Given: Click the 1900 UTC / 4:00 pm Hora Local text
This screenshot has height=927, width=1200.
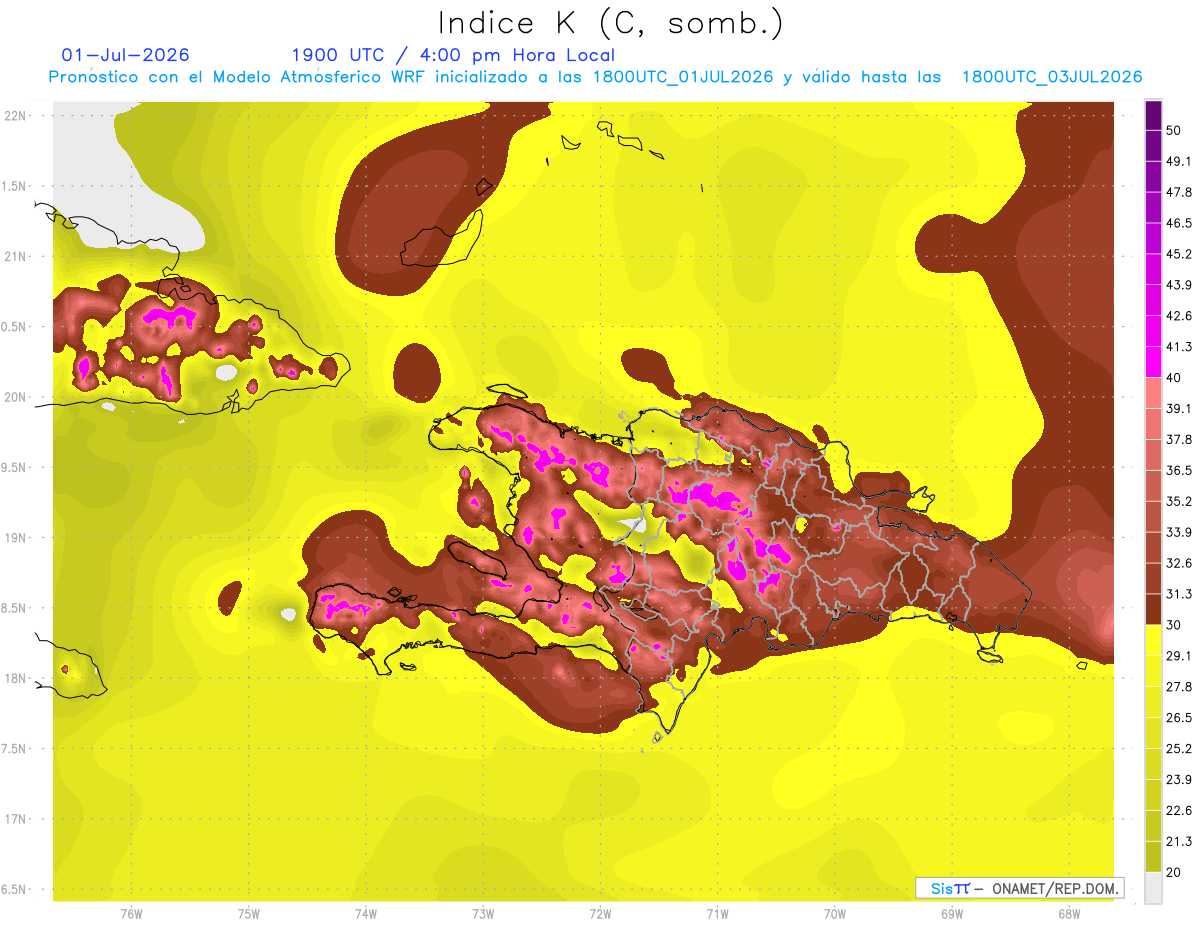Looking at the screenshot, I should coord(453,55).
